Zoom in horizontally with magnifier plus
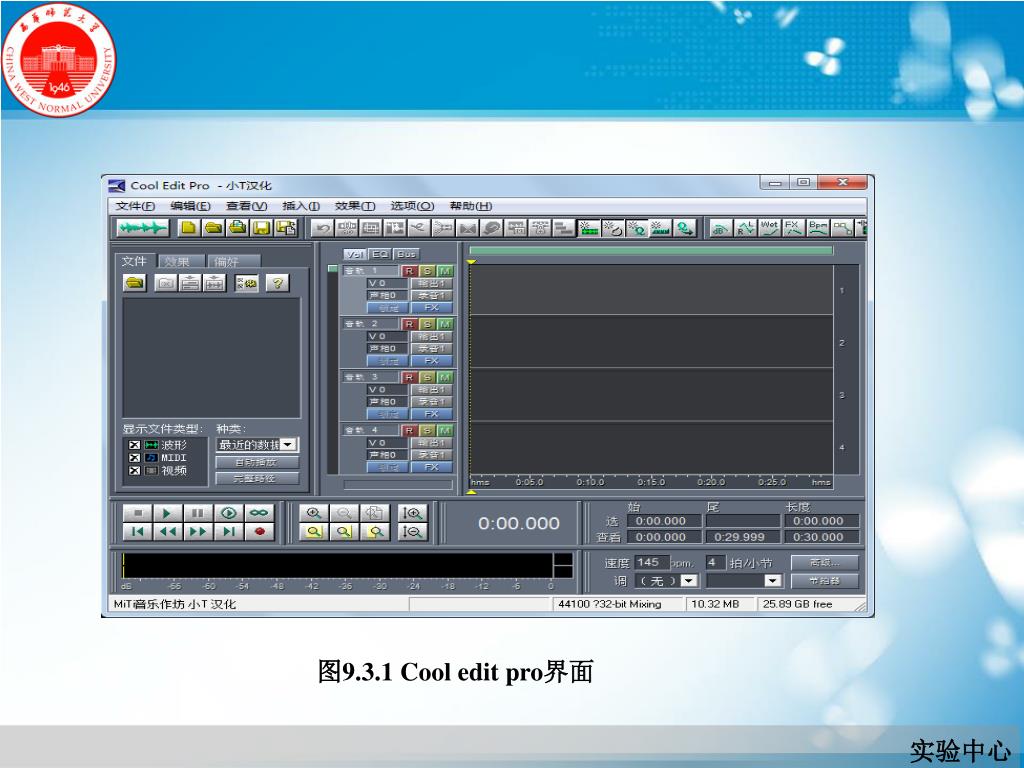 tap(314, 513)
